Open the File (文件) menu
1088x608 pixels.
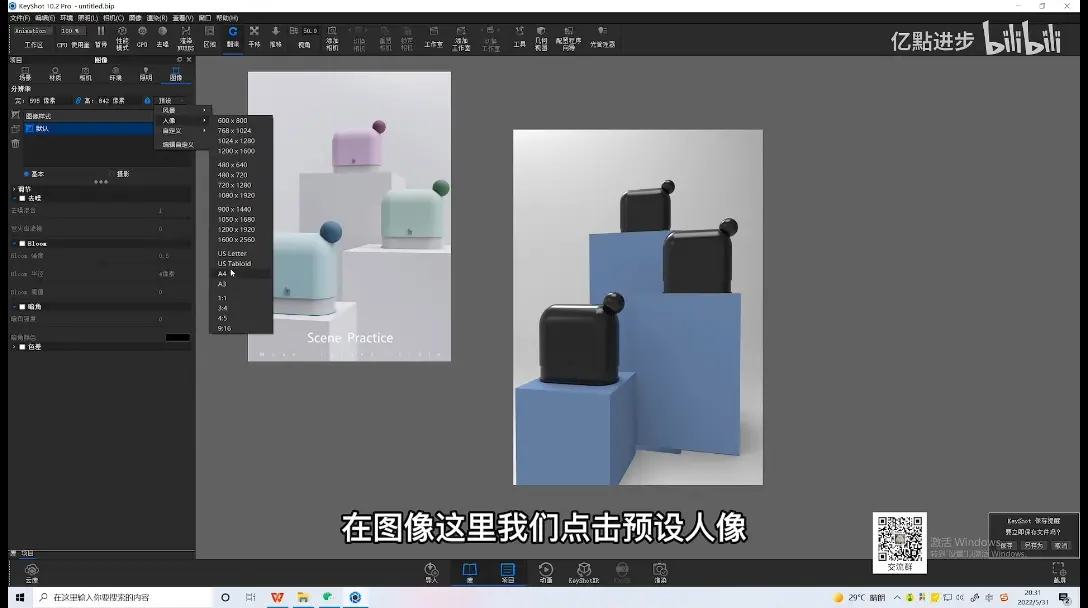(x=19, y=18)
